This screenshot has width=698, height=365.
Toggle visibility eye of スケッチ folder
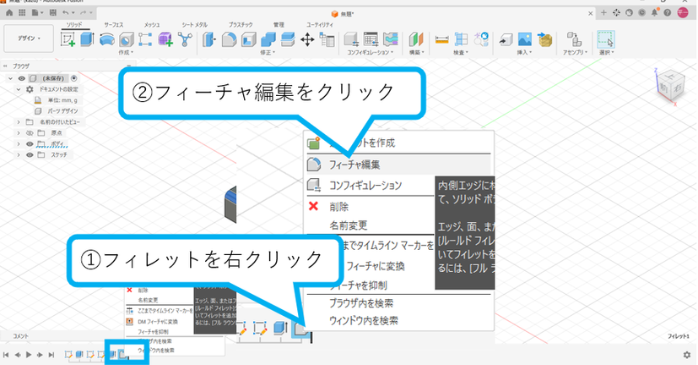pyautogui.click(x=30, y=155)
